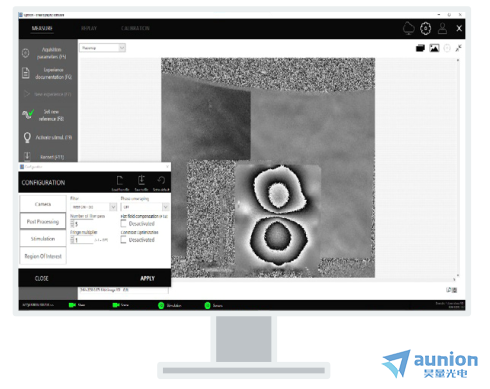Open settings gear in top bar
490x389 pixels.
click(426, 28)
